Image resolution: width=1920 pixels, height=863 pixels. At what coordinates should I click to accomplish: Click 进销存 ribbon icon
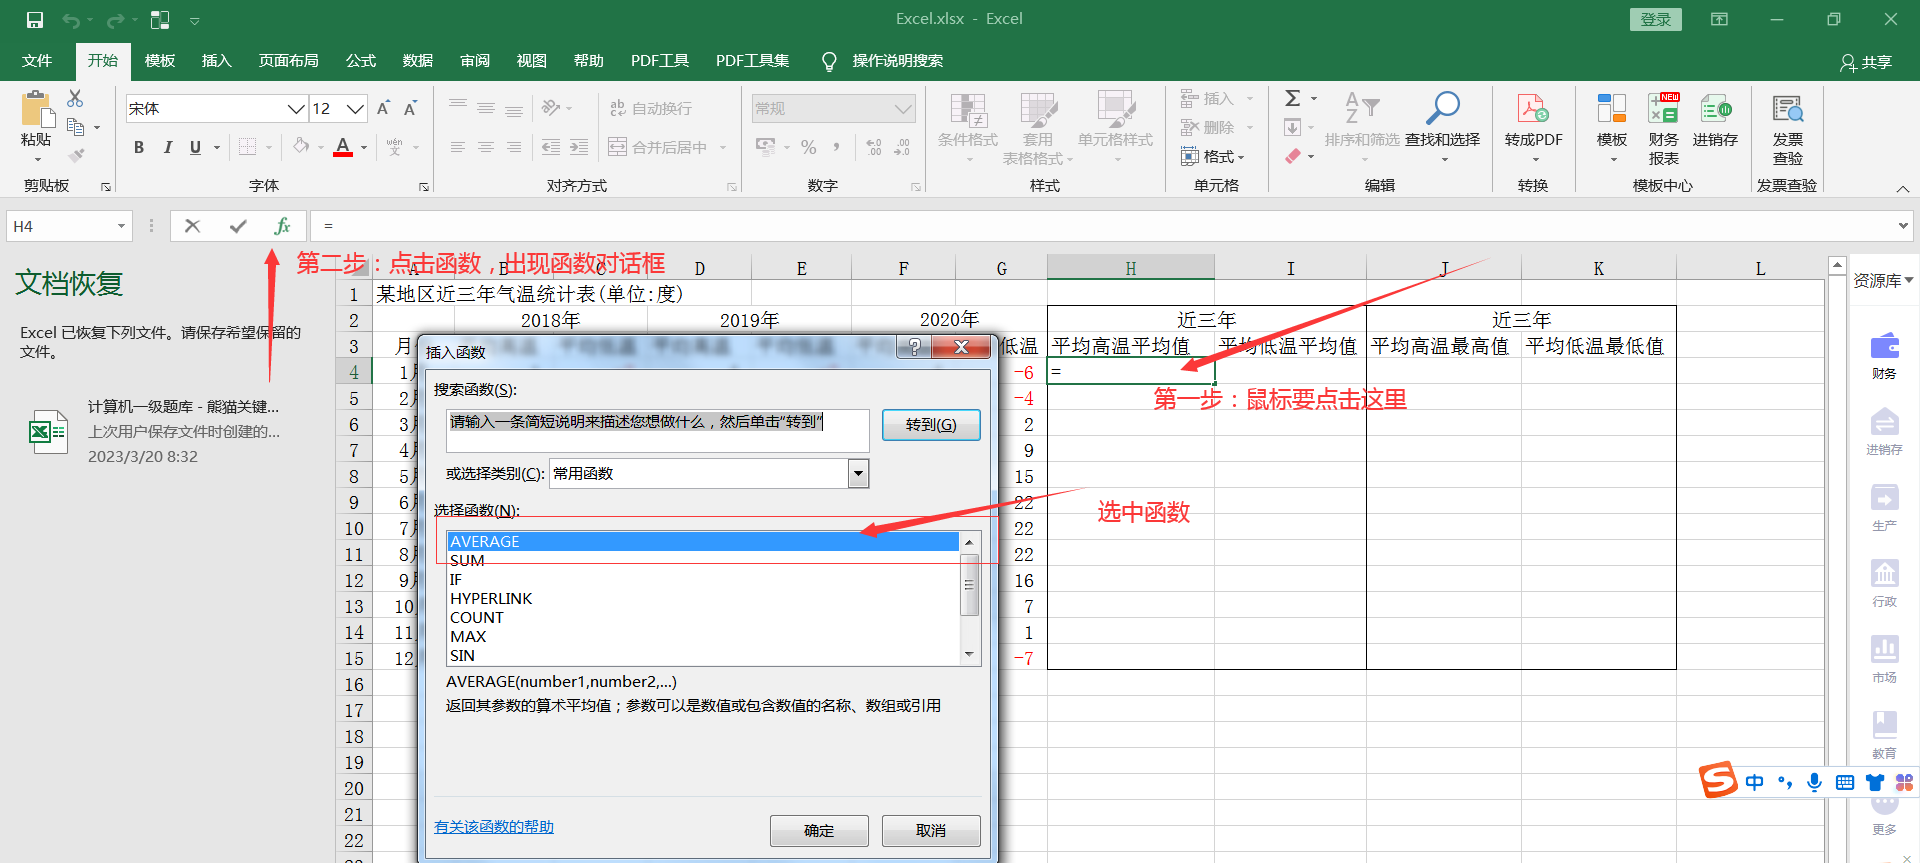(1715, 107)
